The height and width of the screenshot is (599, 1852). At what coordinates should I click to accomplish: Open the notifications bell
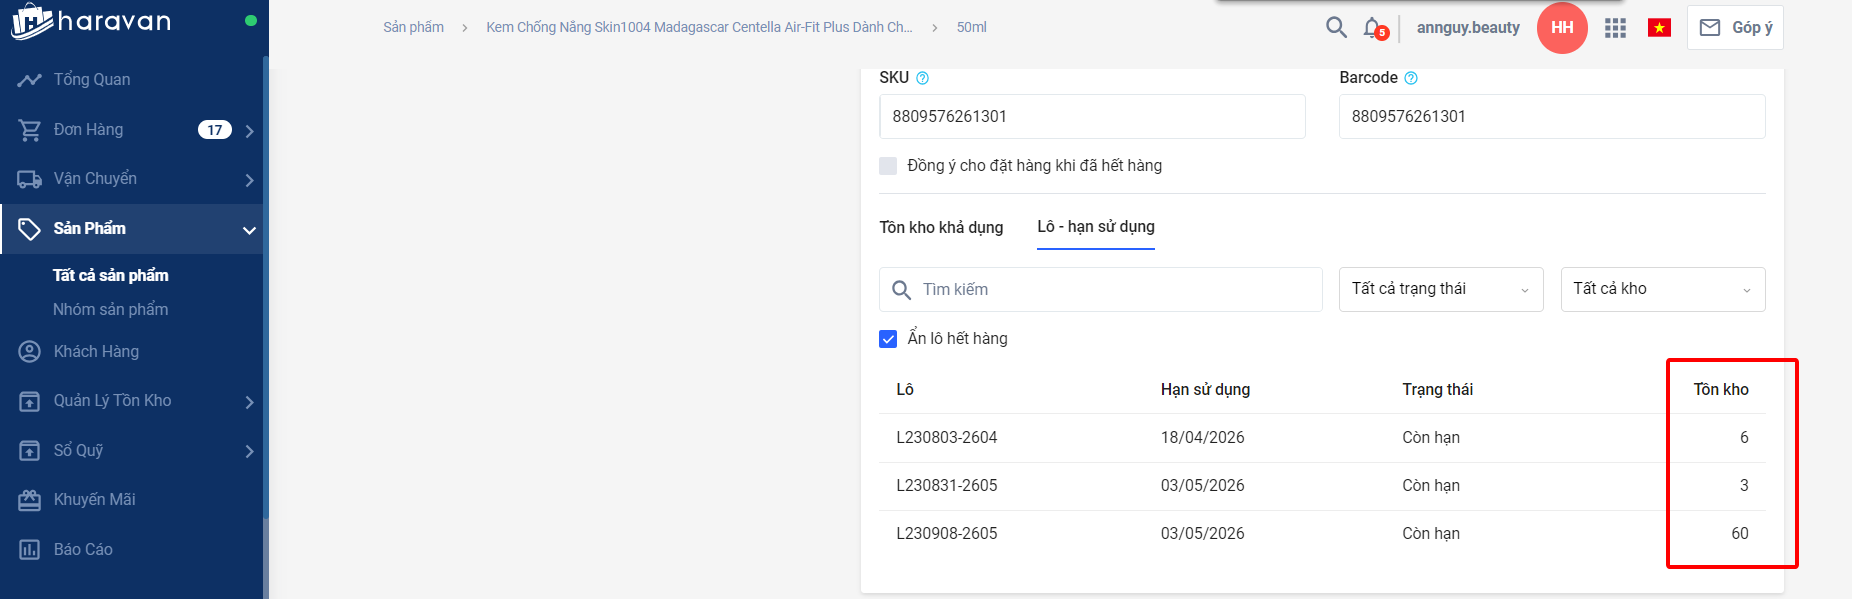click(1373, 28)
